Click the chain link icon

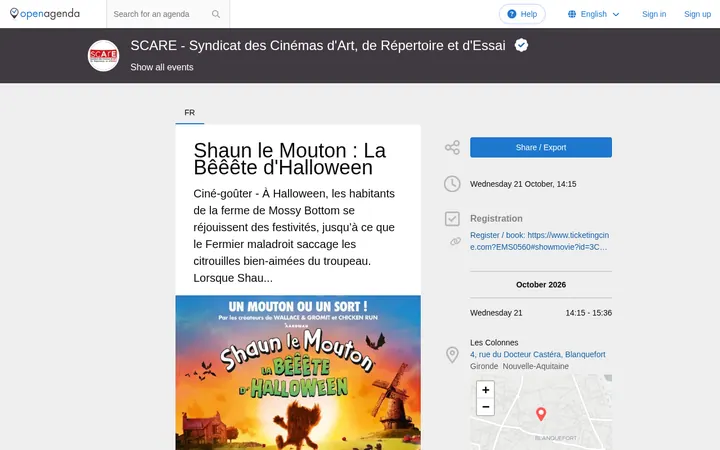455,241
